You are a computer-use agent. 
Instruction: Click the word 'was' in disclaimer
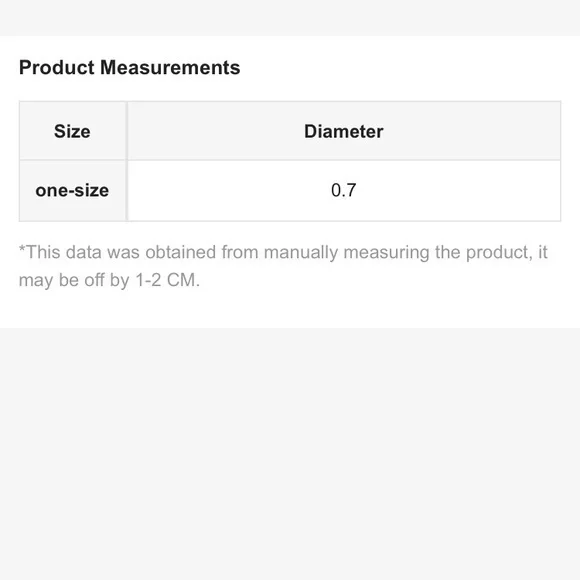tap(123, 252)
